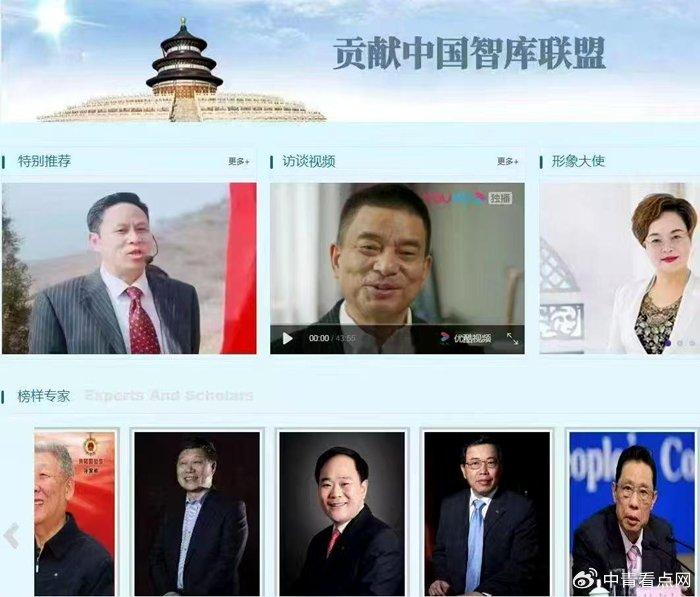Click the Temple of Heaven logo image
Screen dimensions: 700x597
(182, 71)
